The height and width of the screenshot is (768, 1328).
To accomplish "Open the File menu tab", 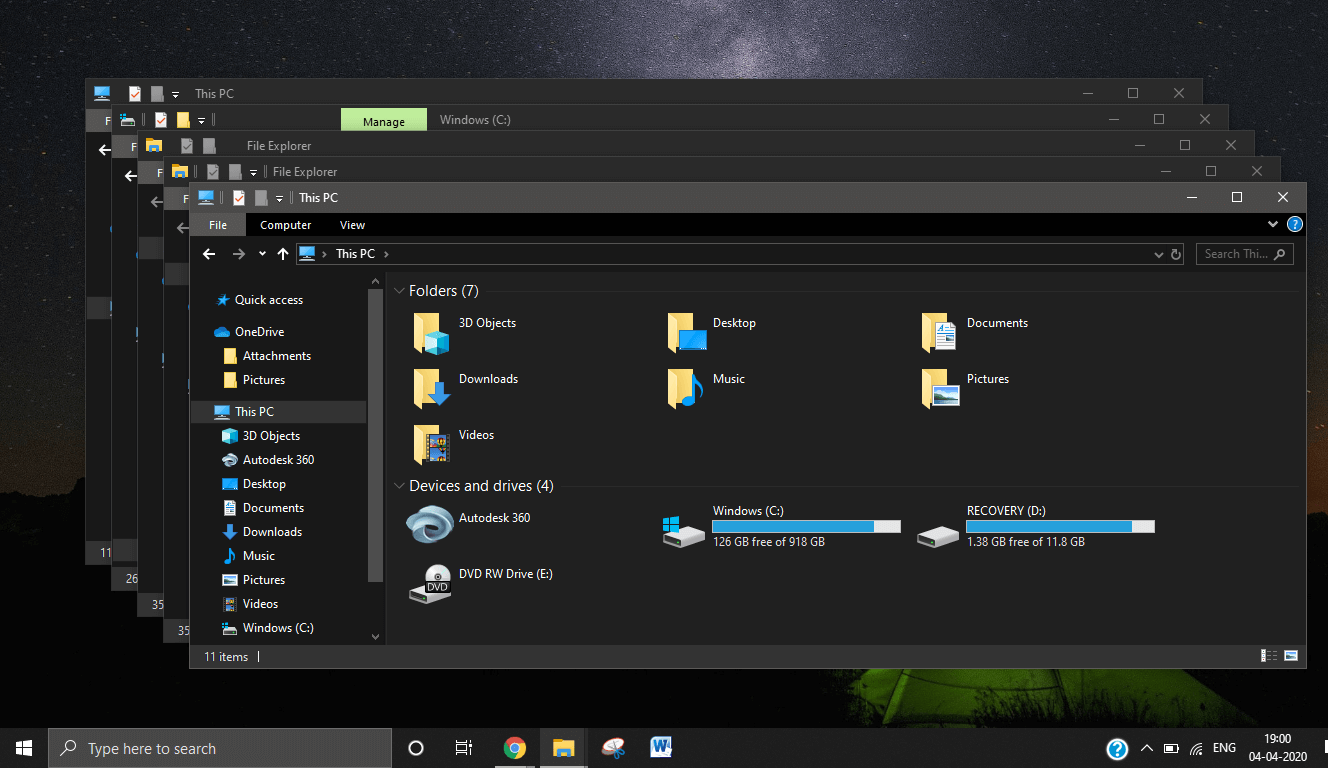I will (218, 225).
